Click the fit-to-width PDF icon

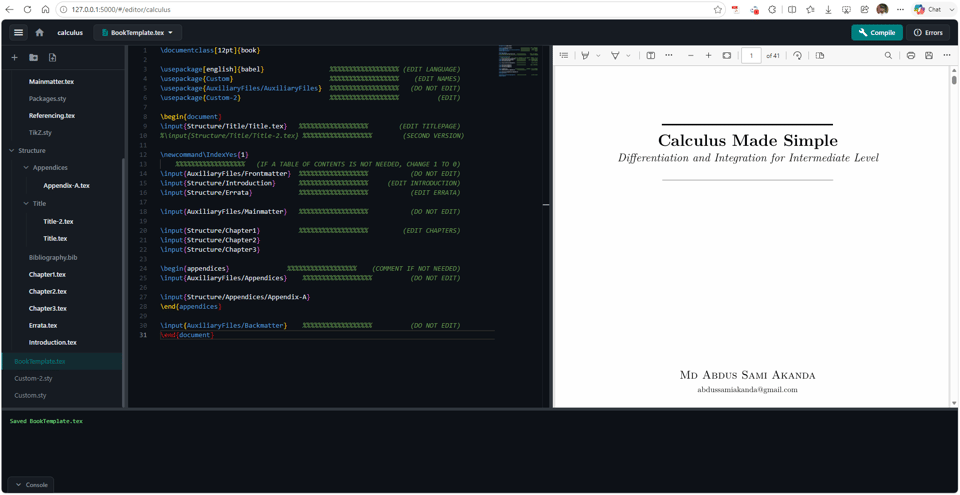[x=726, y=55]
